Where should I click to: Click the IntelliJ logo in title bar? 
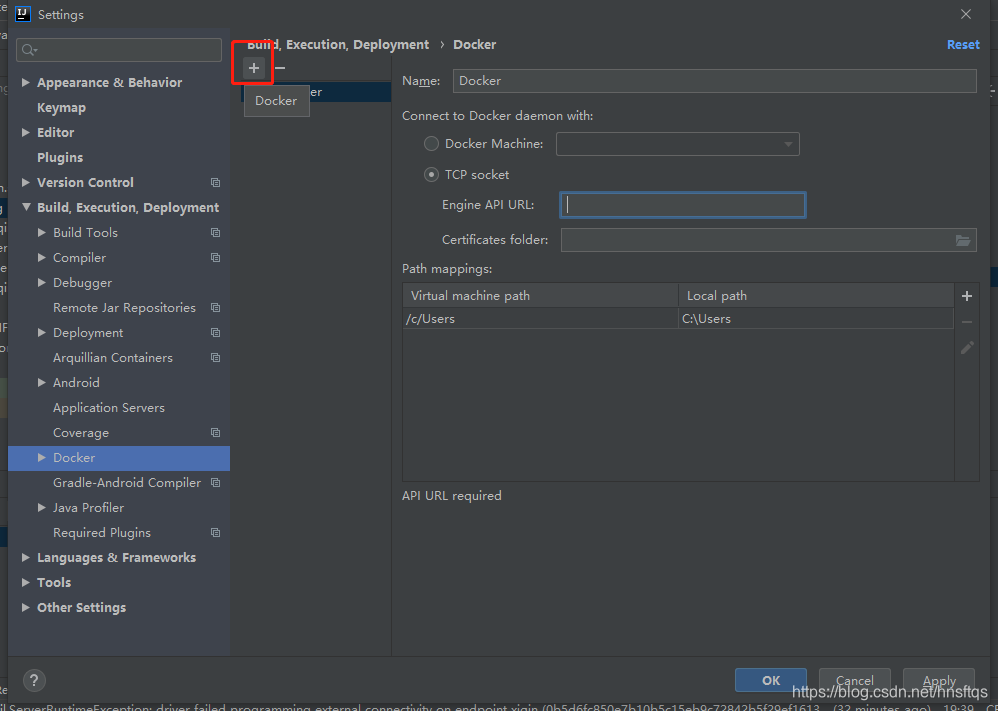tap(23, 14)
